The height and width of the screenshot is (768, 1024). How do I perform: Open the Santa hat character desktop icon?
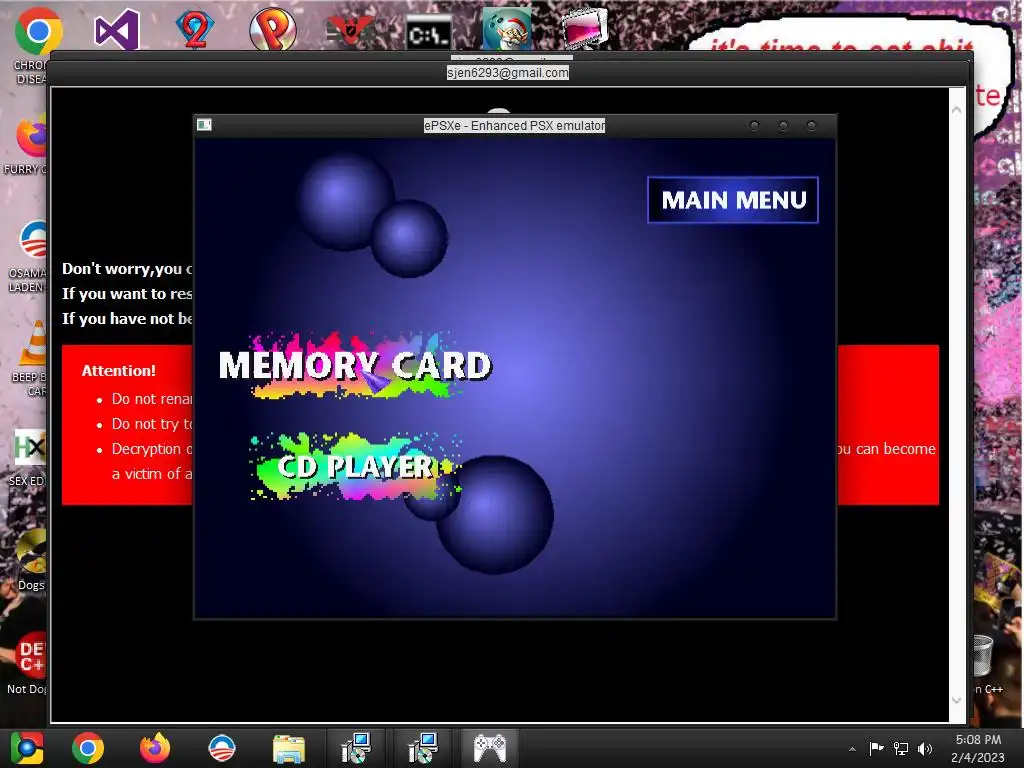[507, 29]
